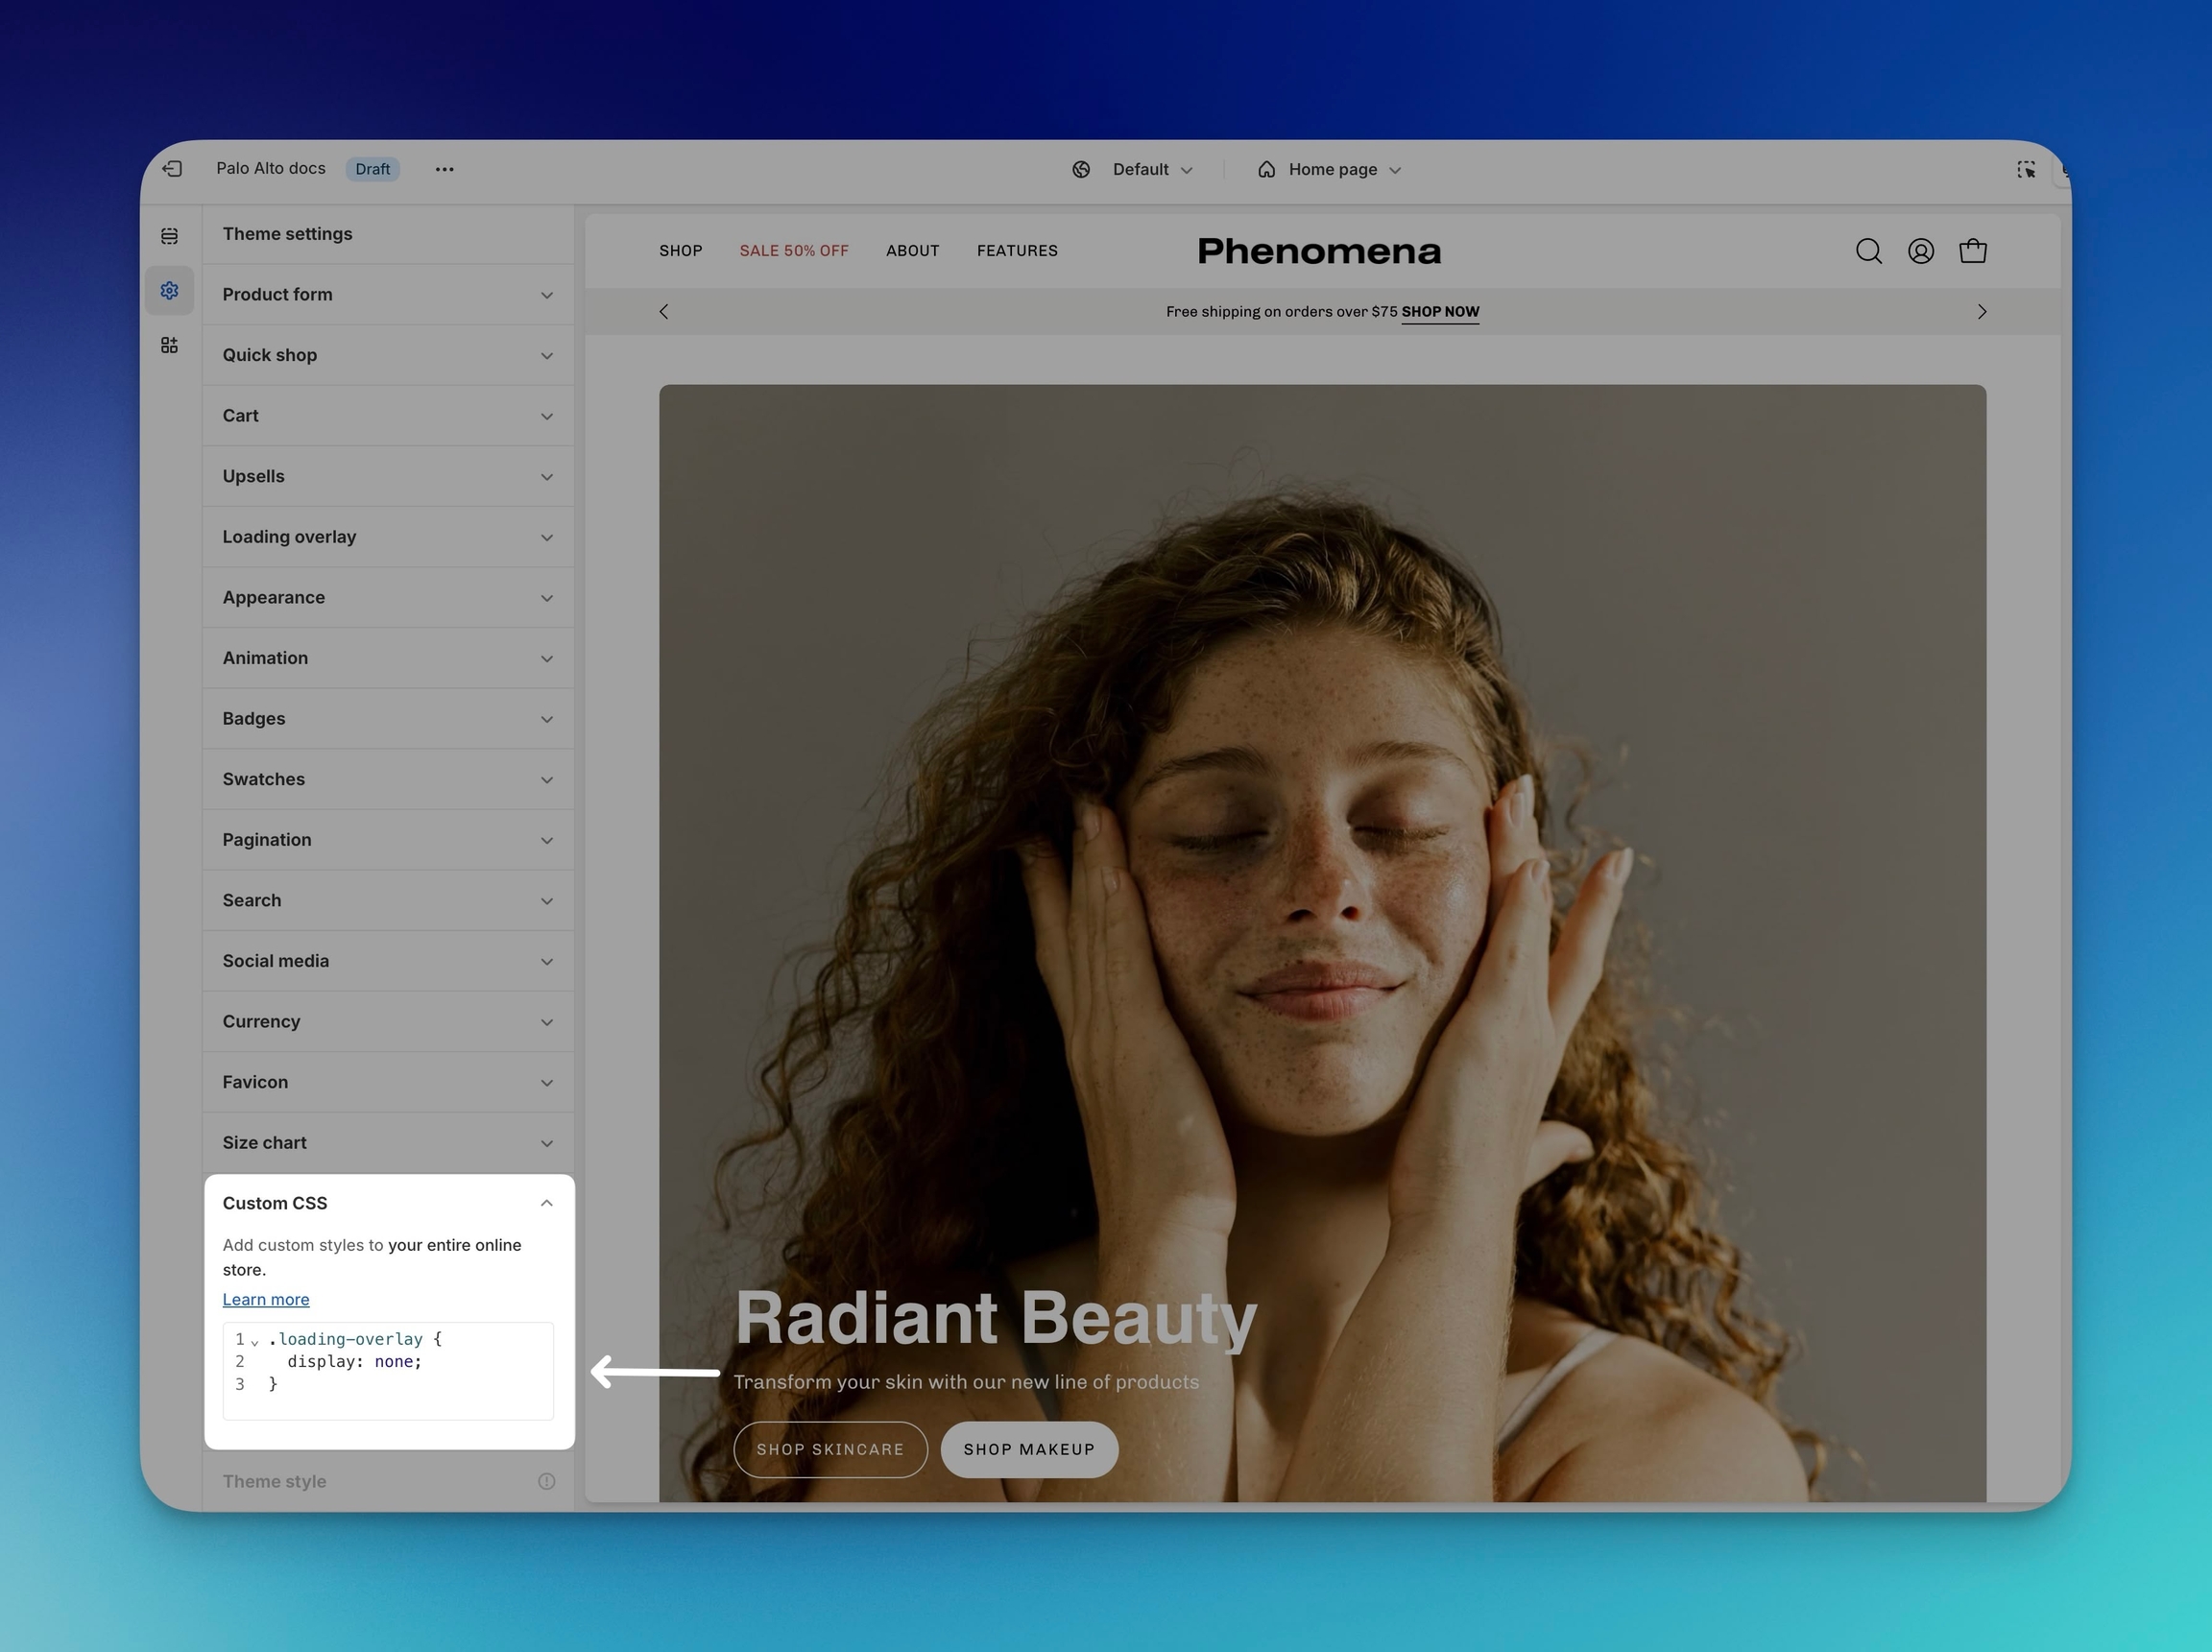
Task: Click the inspector selection tool icon
Action: coord(2026,170)
